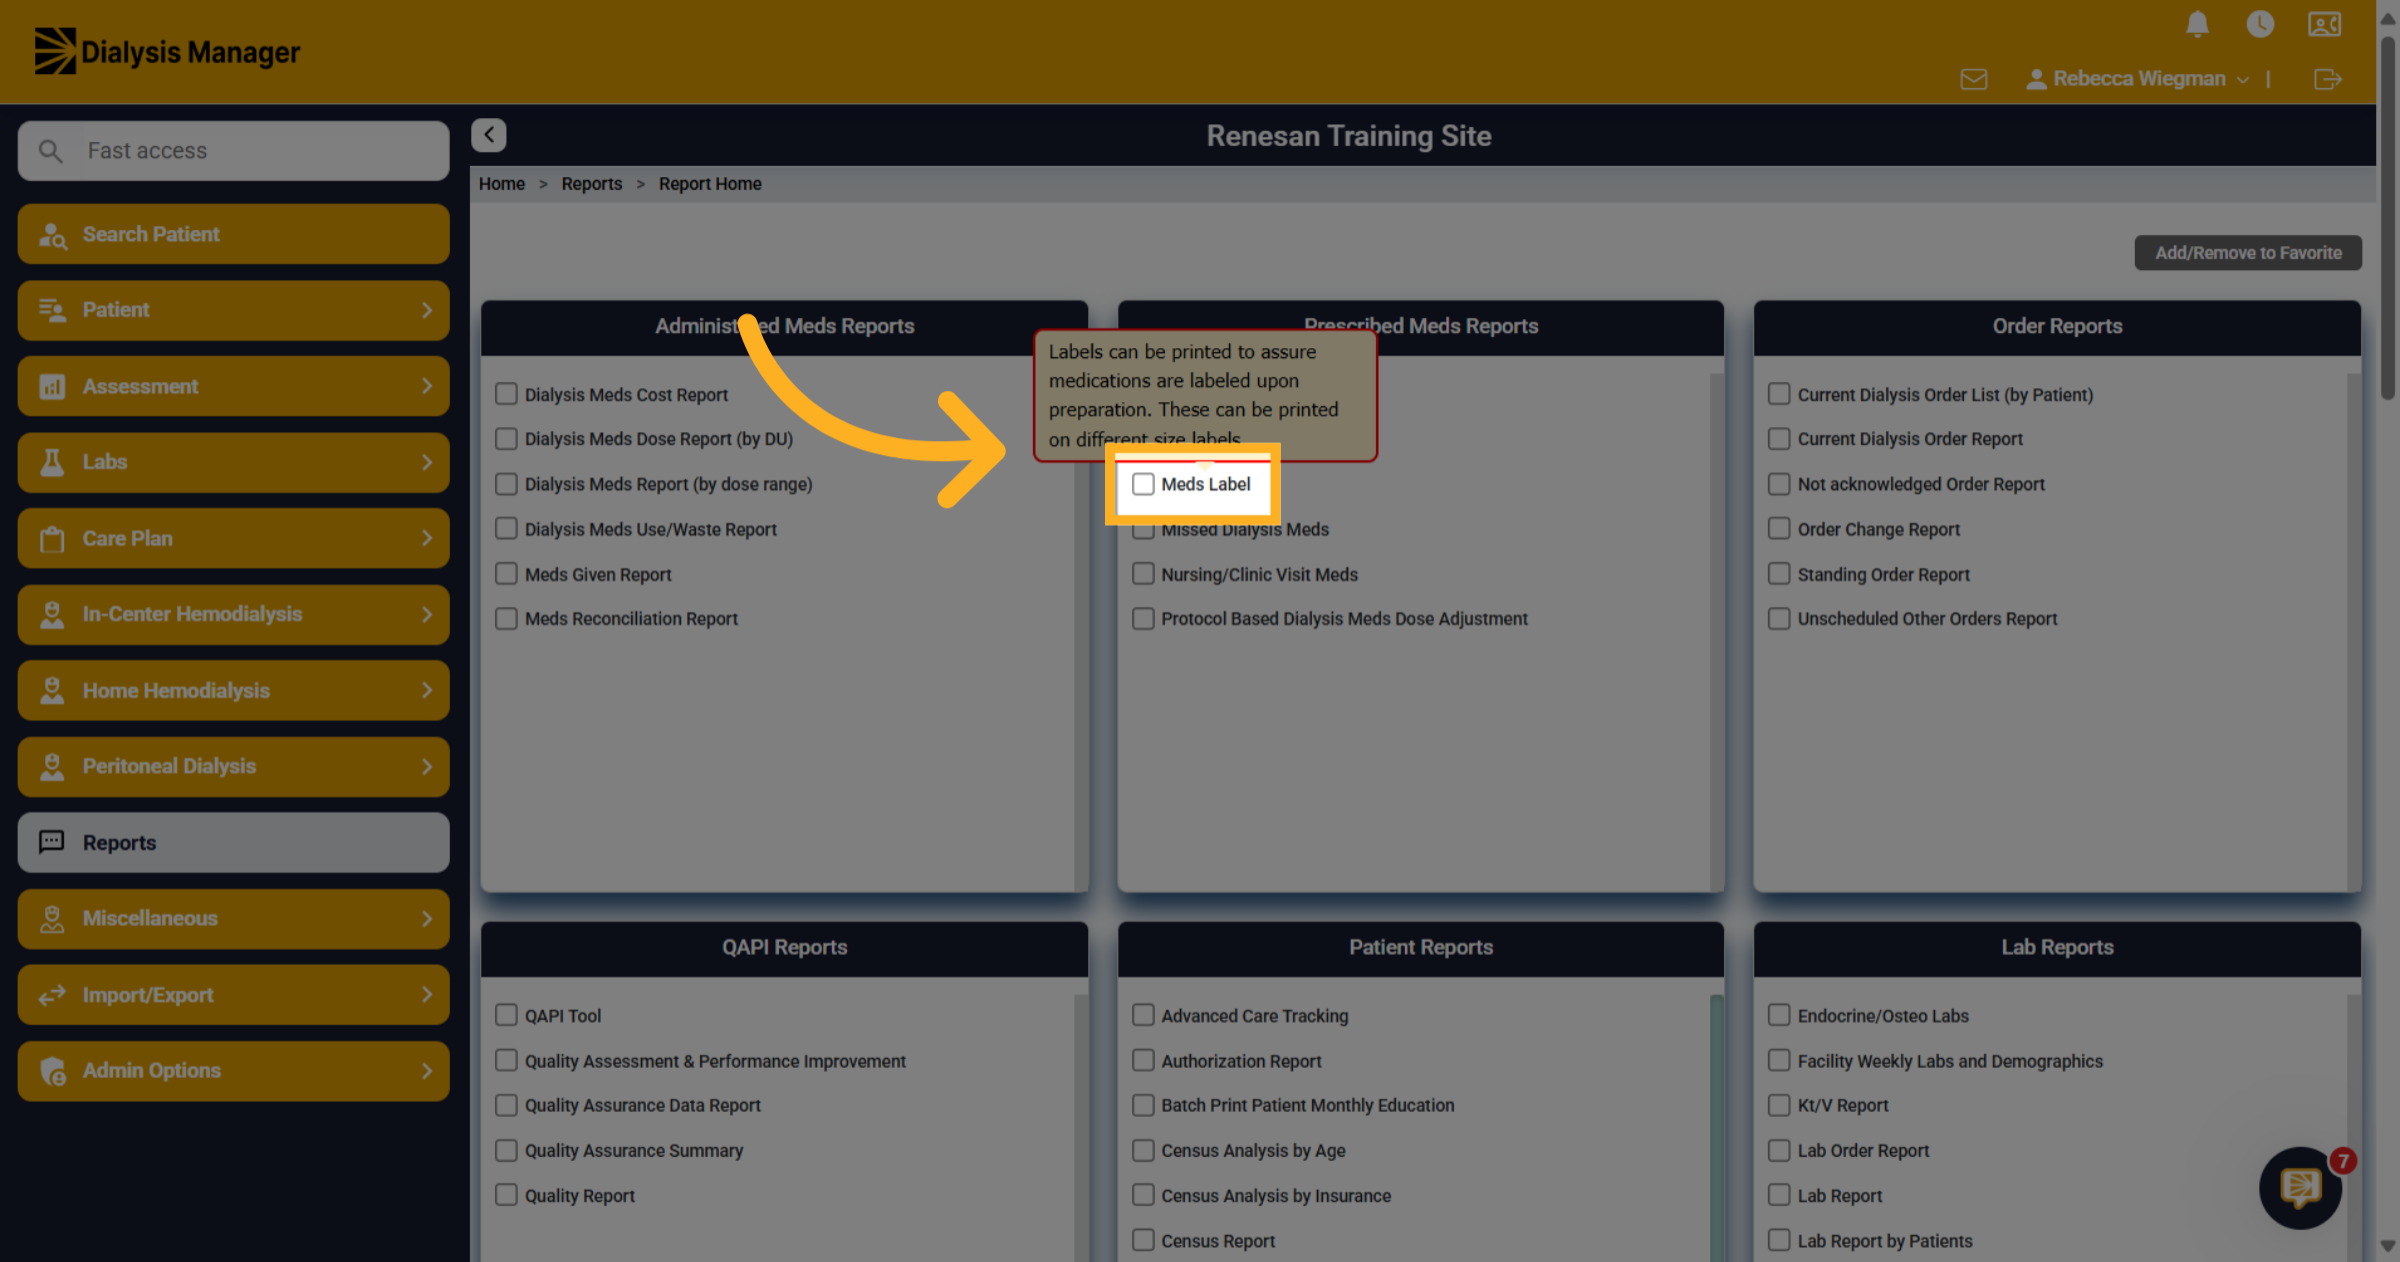Image resolution: width=2400 pixels, height=1262 pixels.
Task: Open the notifications bell icon
Action: point(2197,24)
